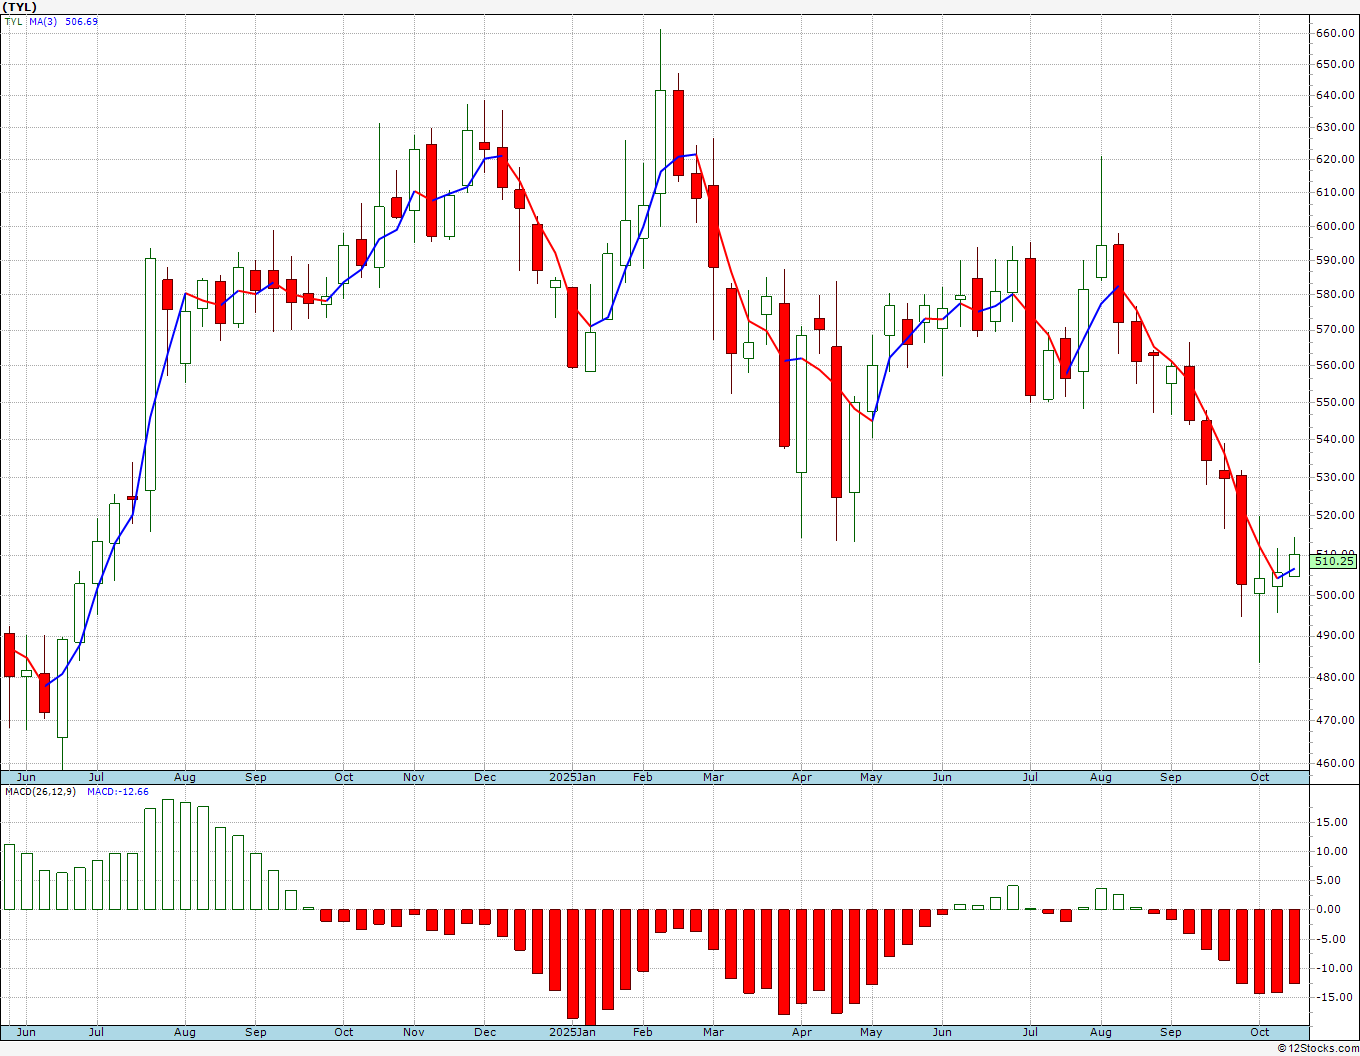Click the Apr label on upper time axis
The height and width of the screenshot is (1056, 1360).
pyautogui.click(x=802, y=777)
